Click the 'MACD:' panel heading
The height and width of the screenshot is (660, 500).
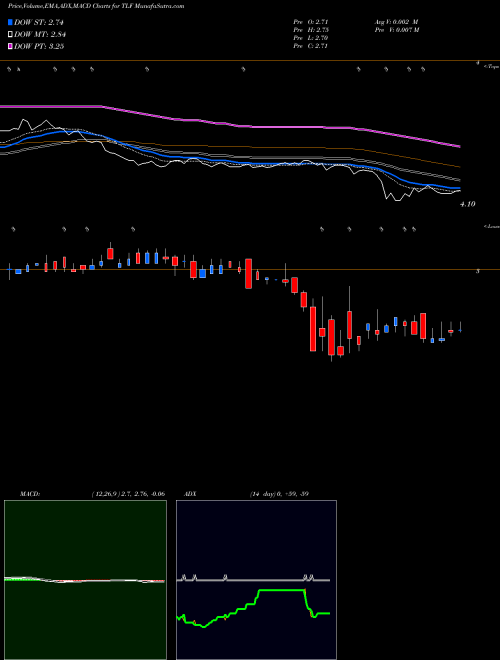pyautogui.click(x=29, y=494)
